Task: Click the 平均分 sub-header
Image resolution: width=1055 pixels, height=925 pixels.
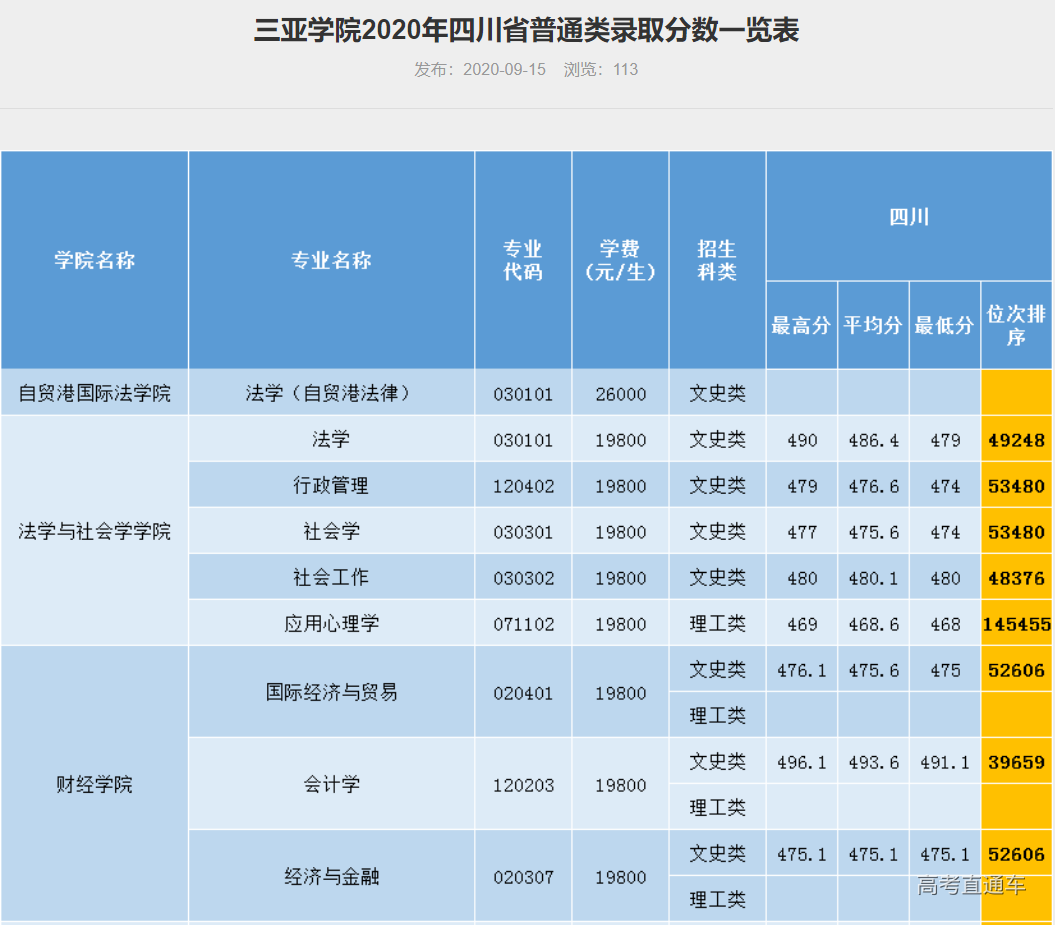Action: pos(872,324)
